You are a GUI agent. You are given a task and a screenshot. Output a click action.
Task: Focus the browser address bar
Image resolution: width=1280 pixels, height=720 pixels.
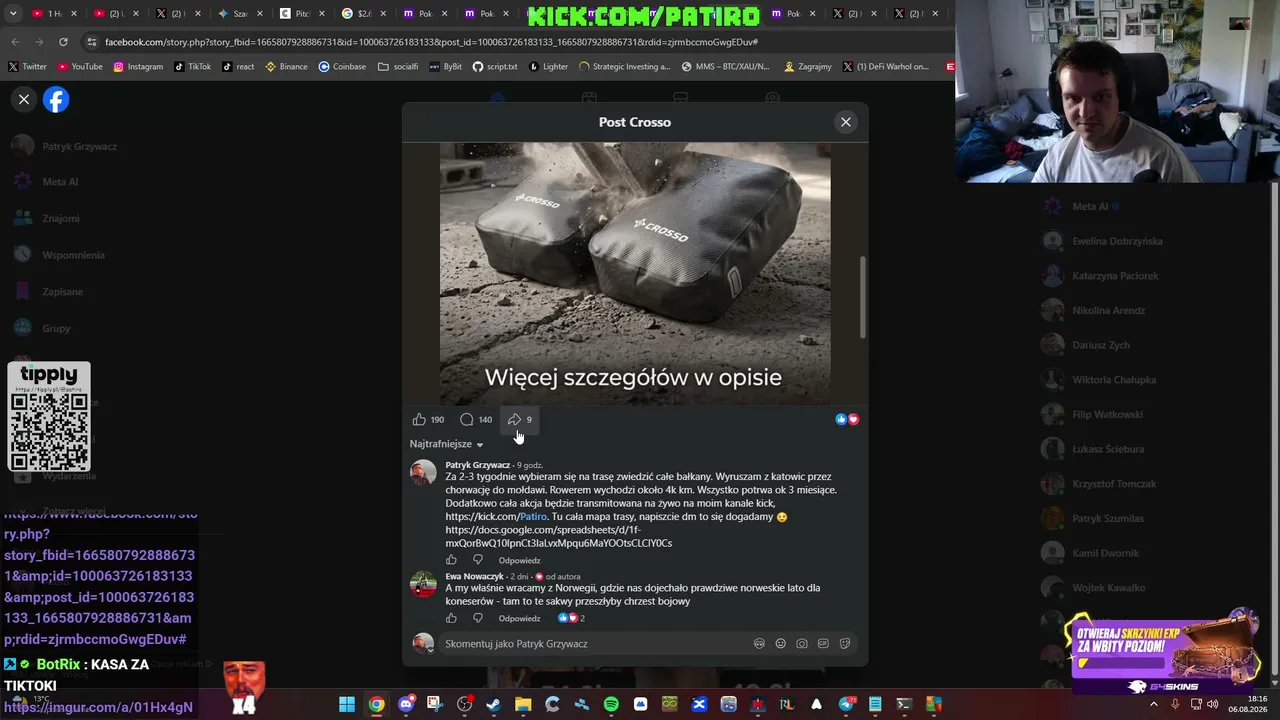click(x=520, y=42)
